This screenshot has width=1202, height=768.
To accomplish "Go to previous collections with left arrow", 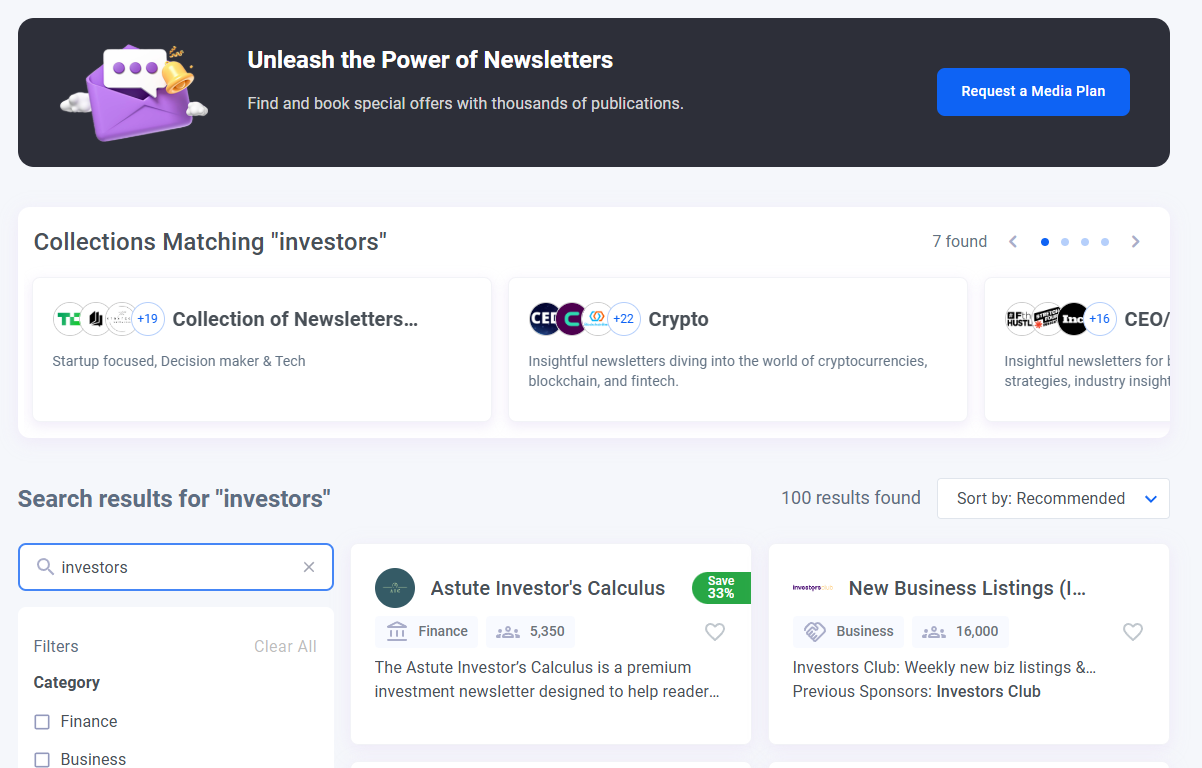I will (1013, 242).
